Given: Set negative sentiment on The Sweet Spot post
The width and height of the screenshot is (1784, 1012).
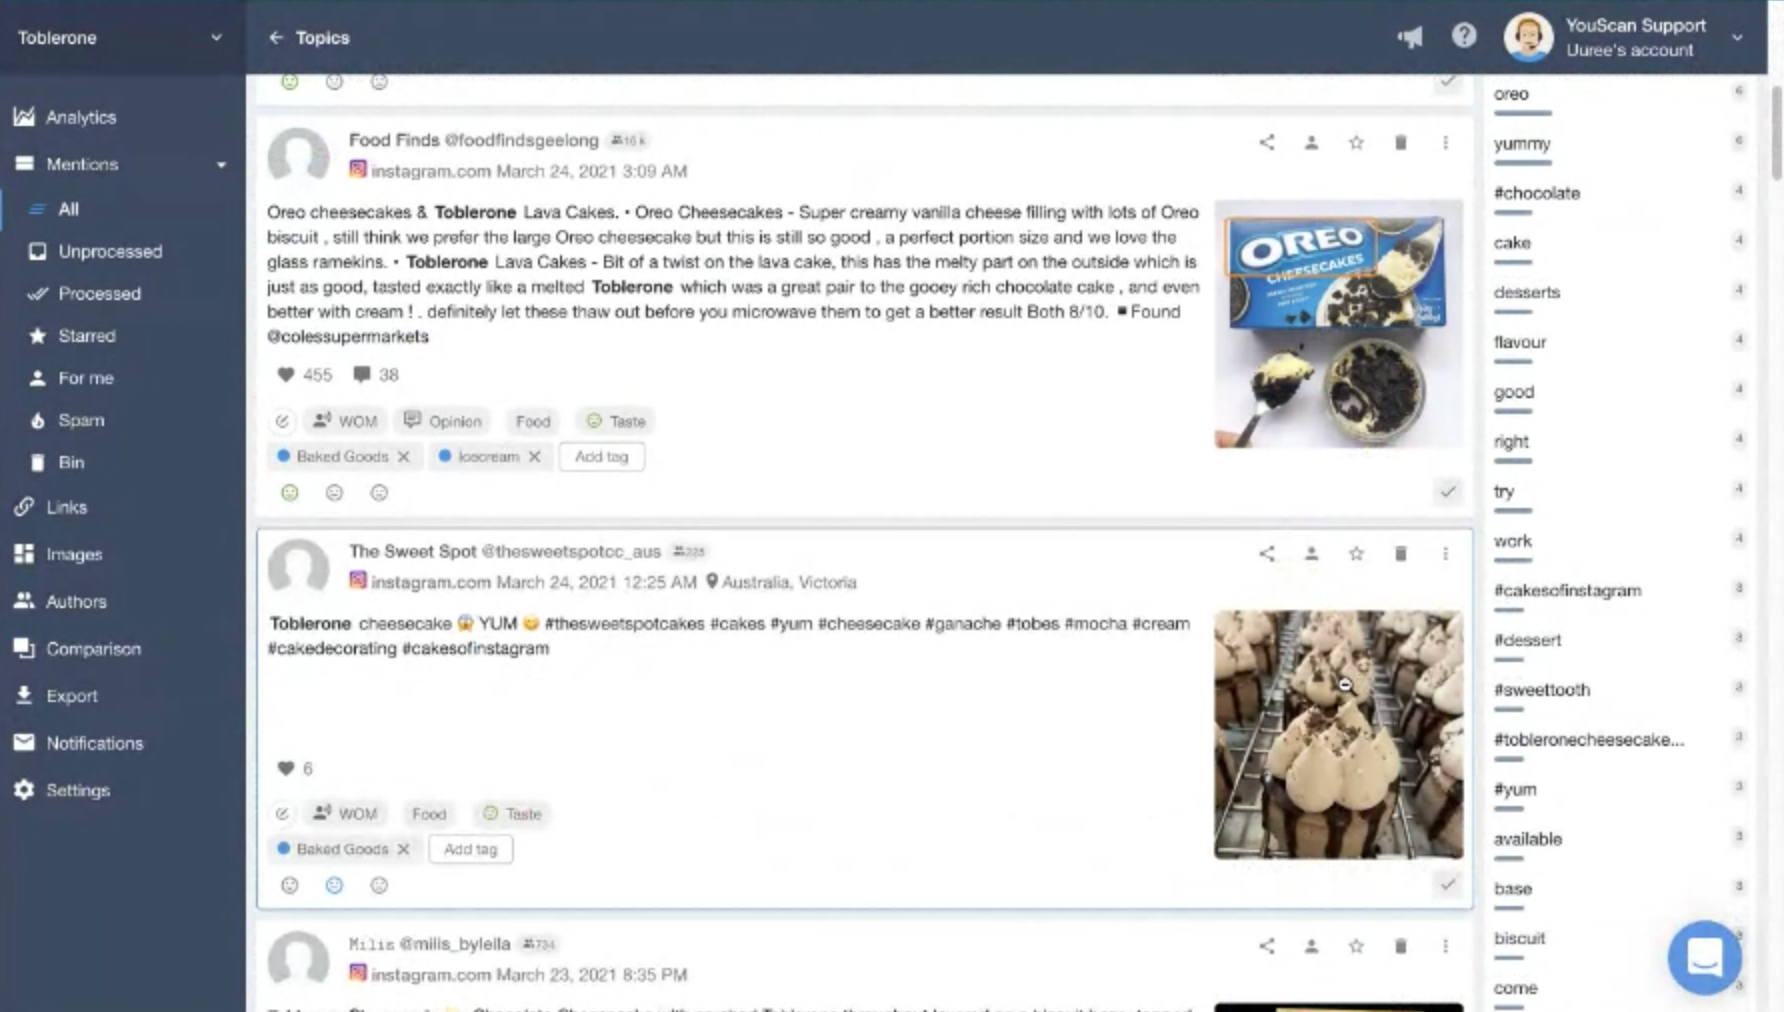Looking at the screenshot, I should pyautogui.click(x=379, y=885).
